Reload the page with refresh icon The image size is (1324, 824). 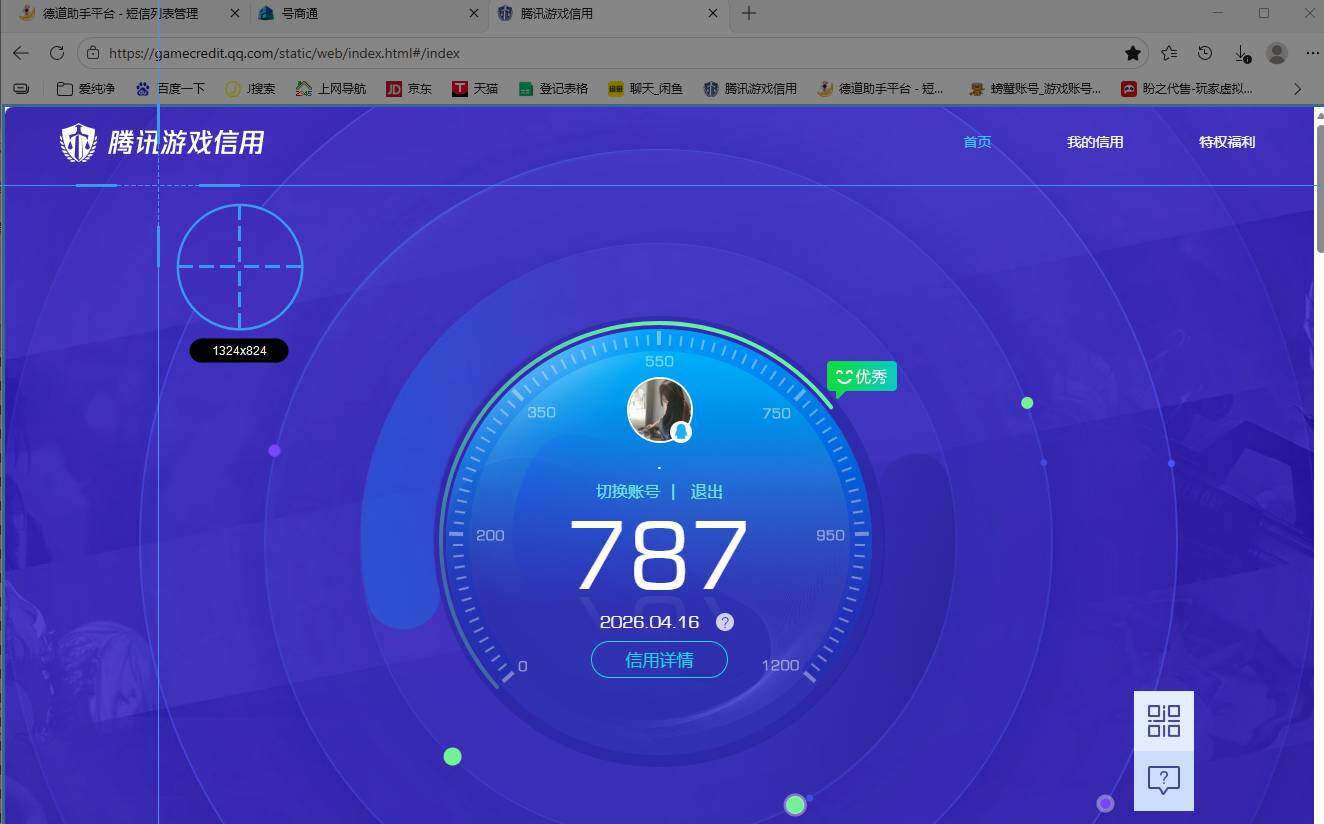[x=57, y=53]
